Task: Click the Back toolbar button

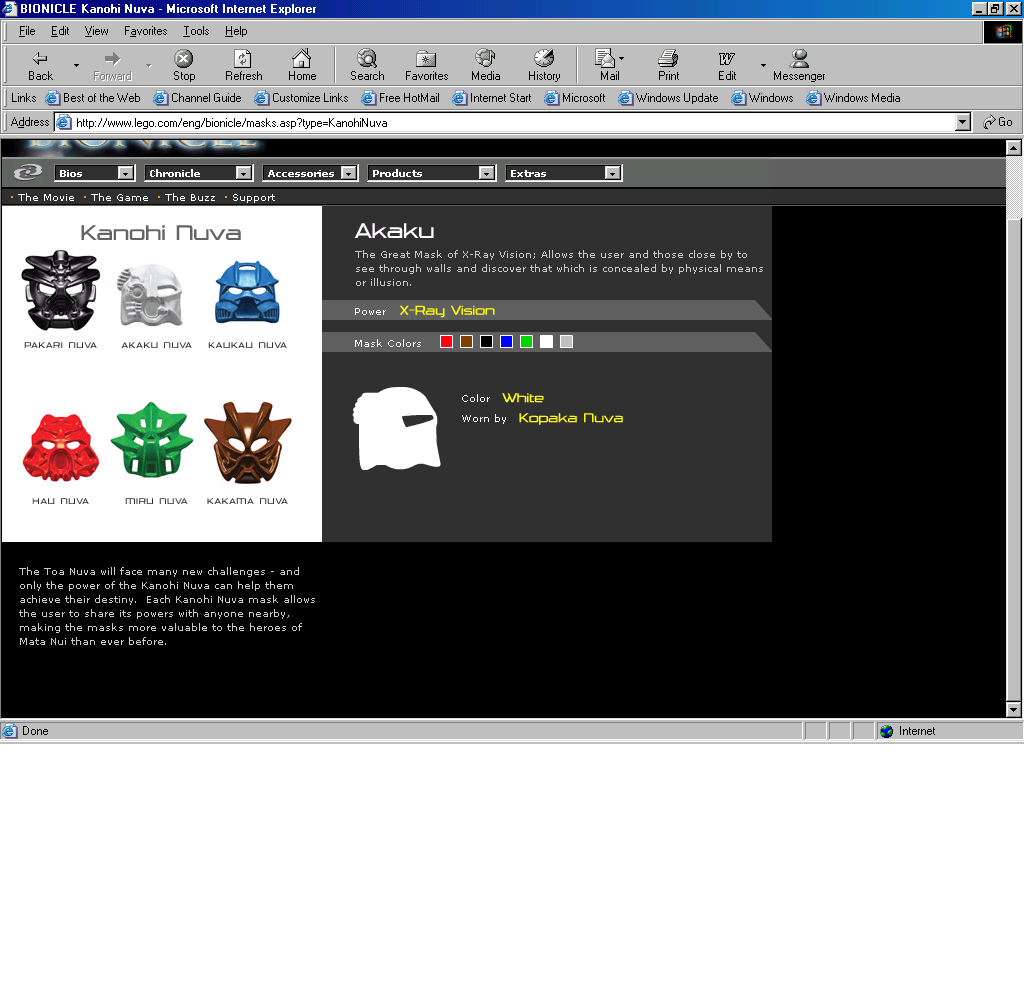Action: [x=40, y=65]
